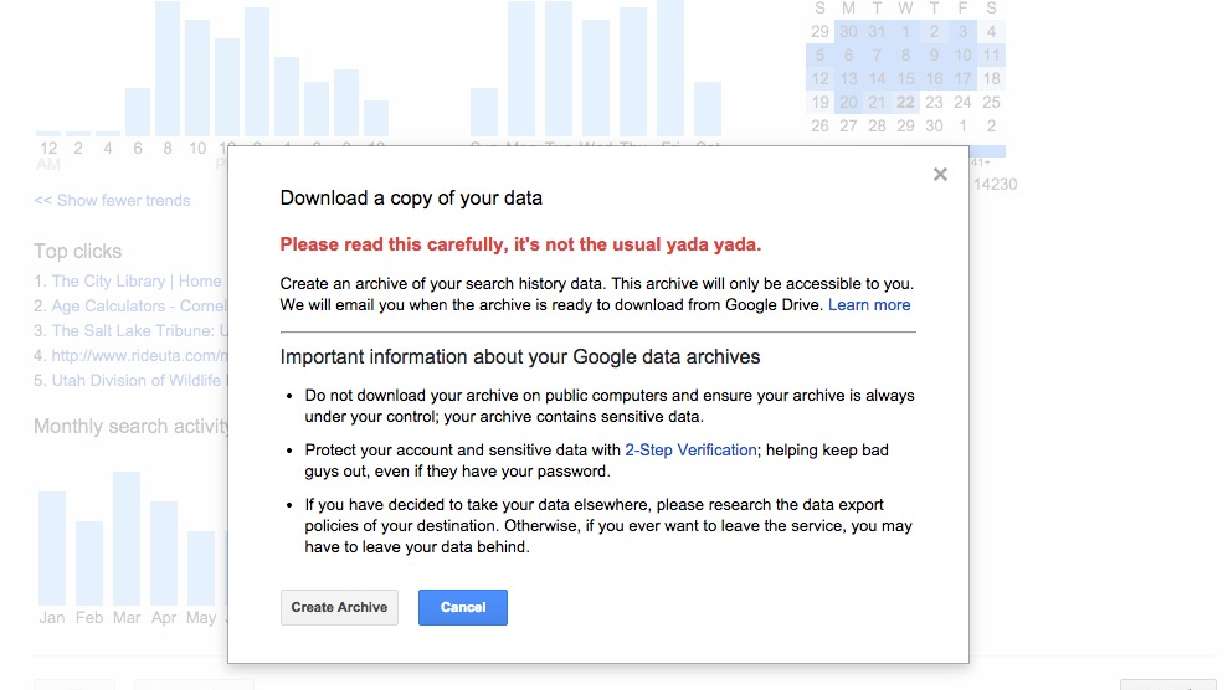The width and height of the screenshot is (1228, 690).
Task: Select the first Sunday, day 29
Action: click(x=820, y=31)
